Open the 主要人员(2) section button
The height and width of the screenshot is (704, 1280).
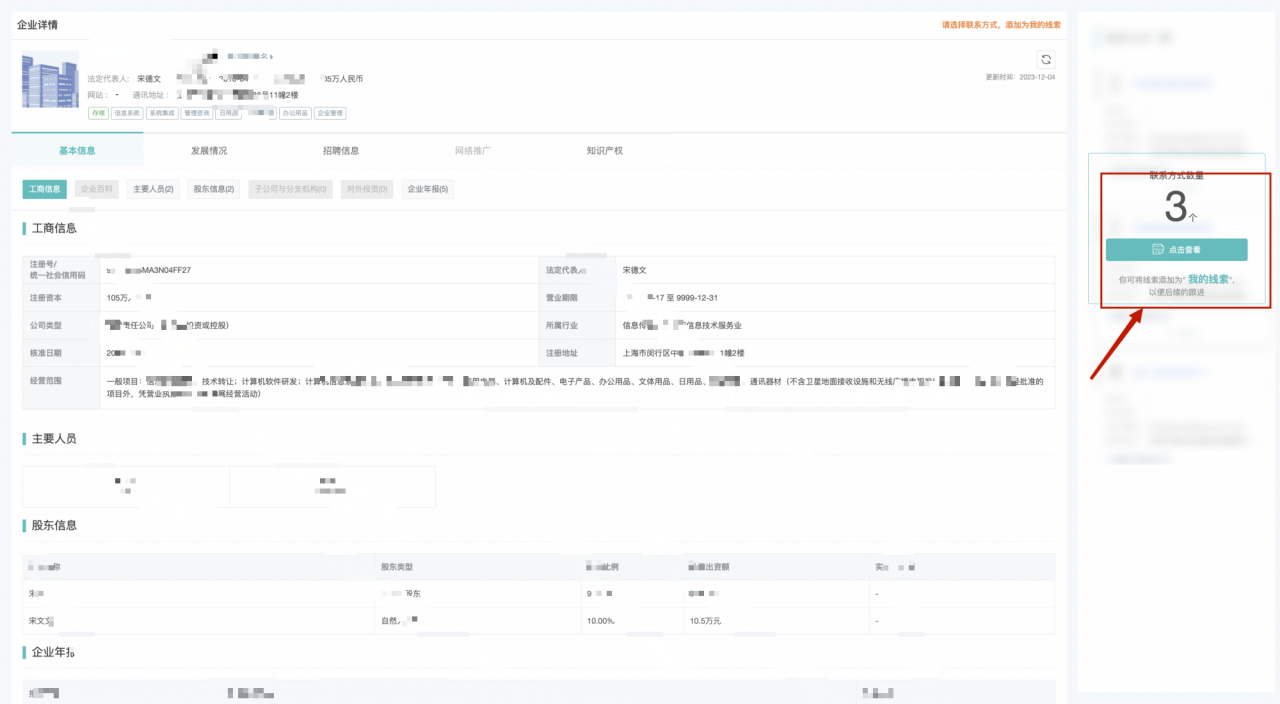coord(153,189)
